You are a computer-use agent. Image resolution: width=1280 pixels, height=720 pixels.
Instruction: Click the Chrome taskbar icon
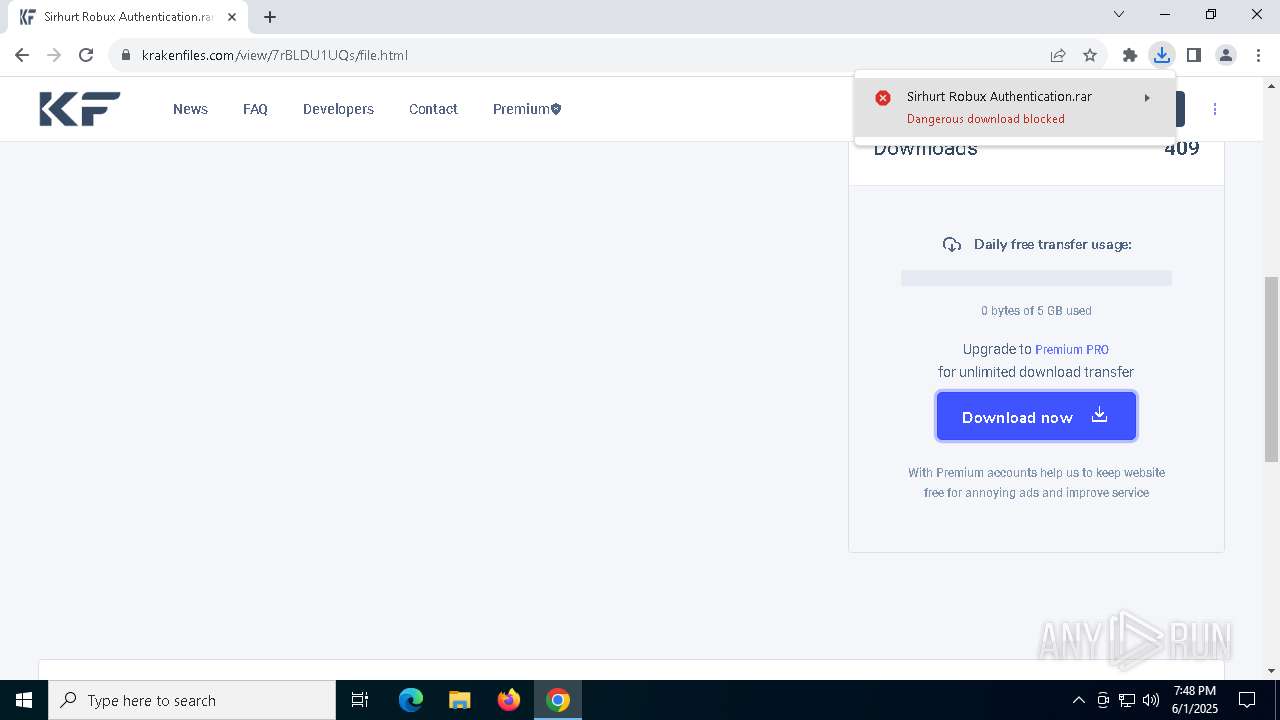558,700
